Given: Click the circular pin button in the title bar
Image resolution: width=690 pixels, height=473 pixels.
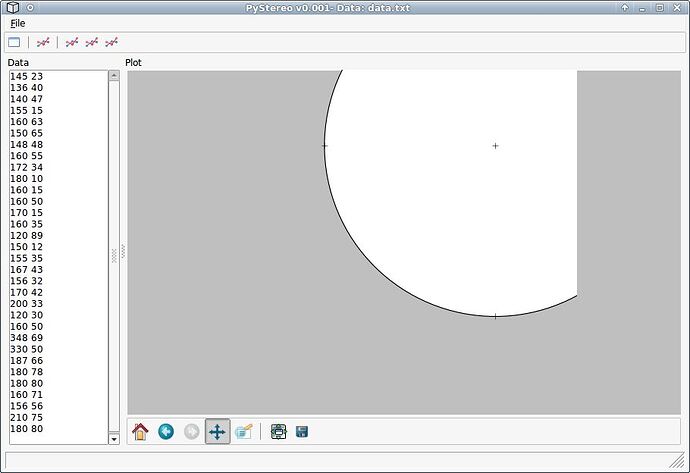Looking at the screenshot, I should coord(30,7).
